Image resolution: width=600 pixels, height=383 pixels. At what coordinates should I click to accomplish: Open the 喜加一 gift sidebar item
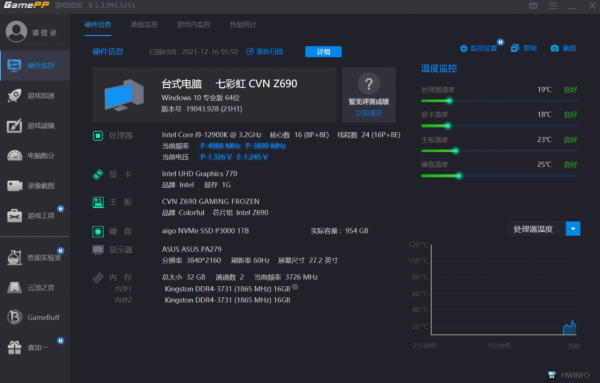[35, 347]
